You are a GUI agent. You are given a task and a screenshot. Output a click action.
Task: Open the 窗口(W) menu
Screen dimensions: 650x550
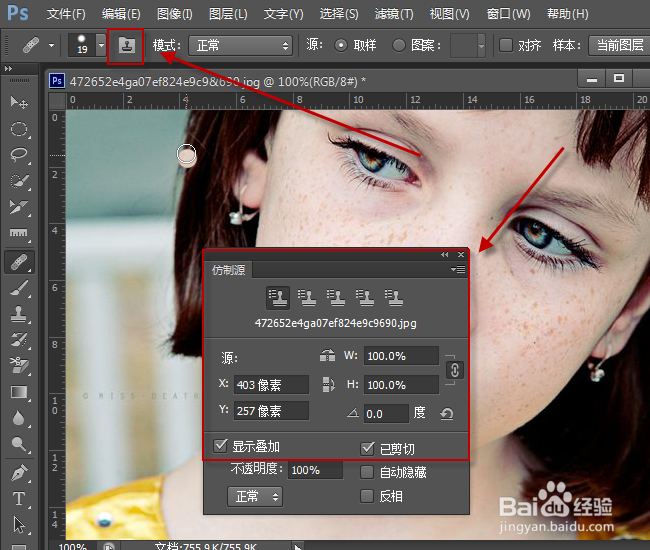(508, 14)
